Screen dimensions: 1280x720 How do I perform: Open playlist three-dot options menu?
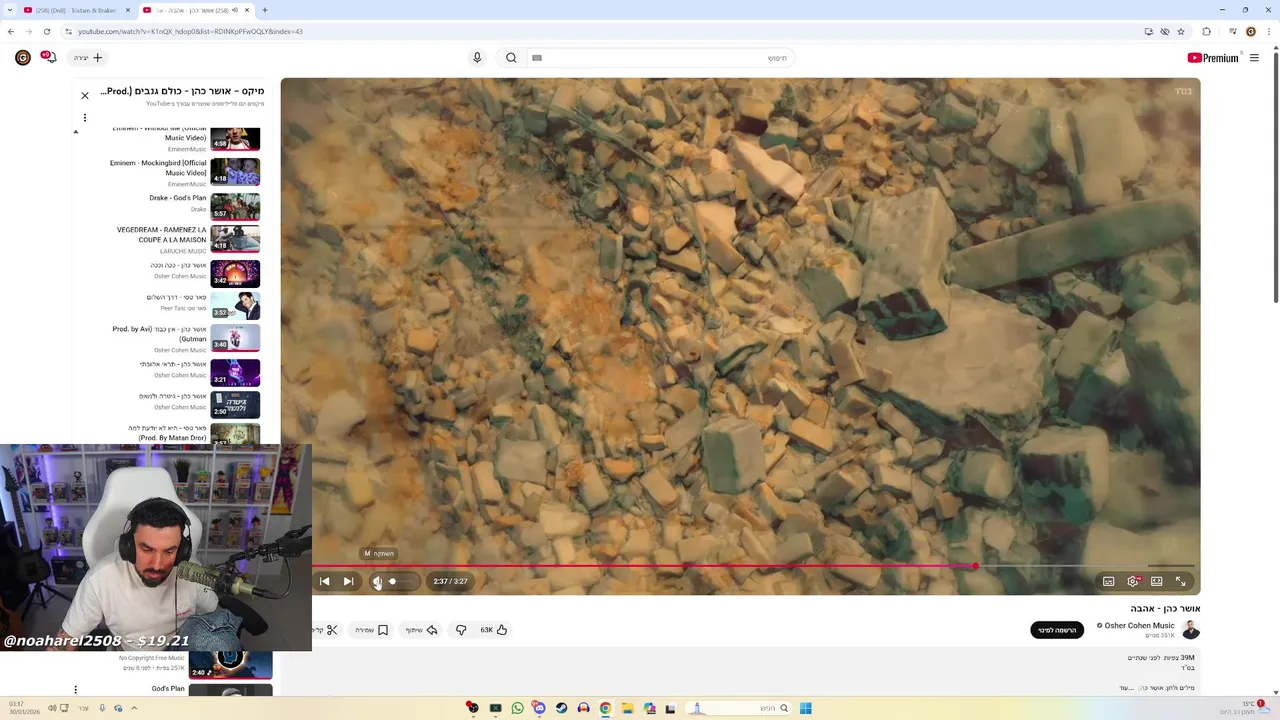click(x=85, y=118)
